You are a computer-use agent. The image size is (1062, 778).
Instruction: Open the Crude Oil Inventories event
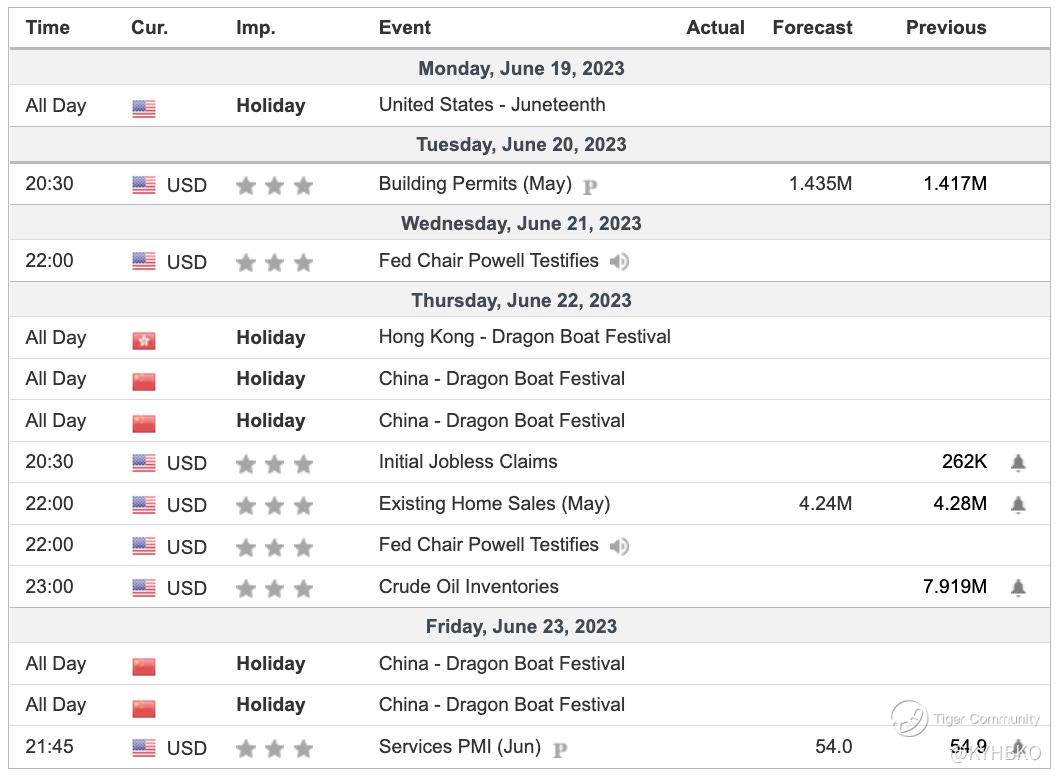[x=468, y=586]
